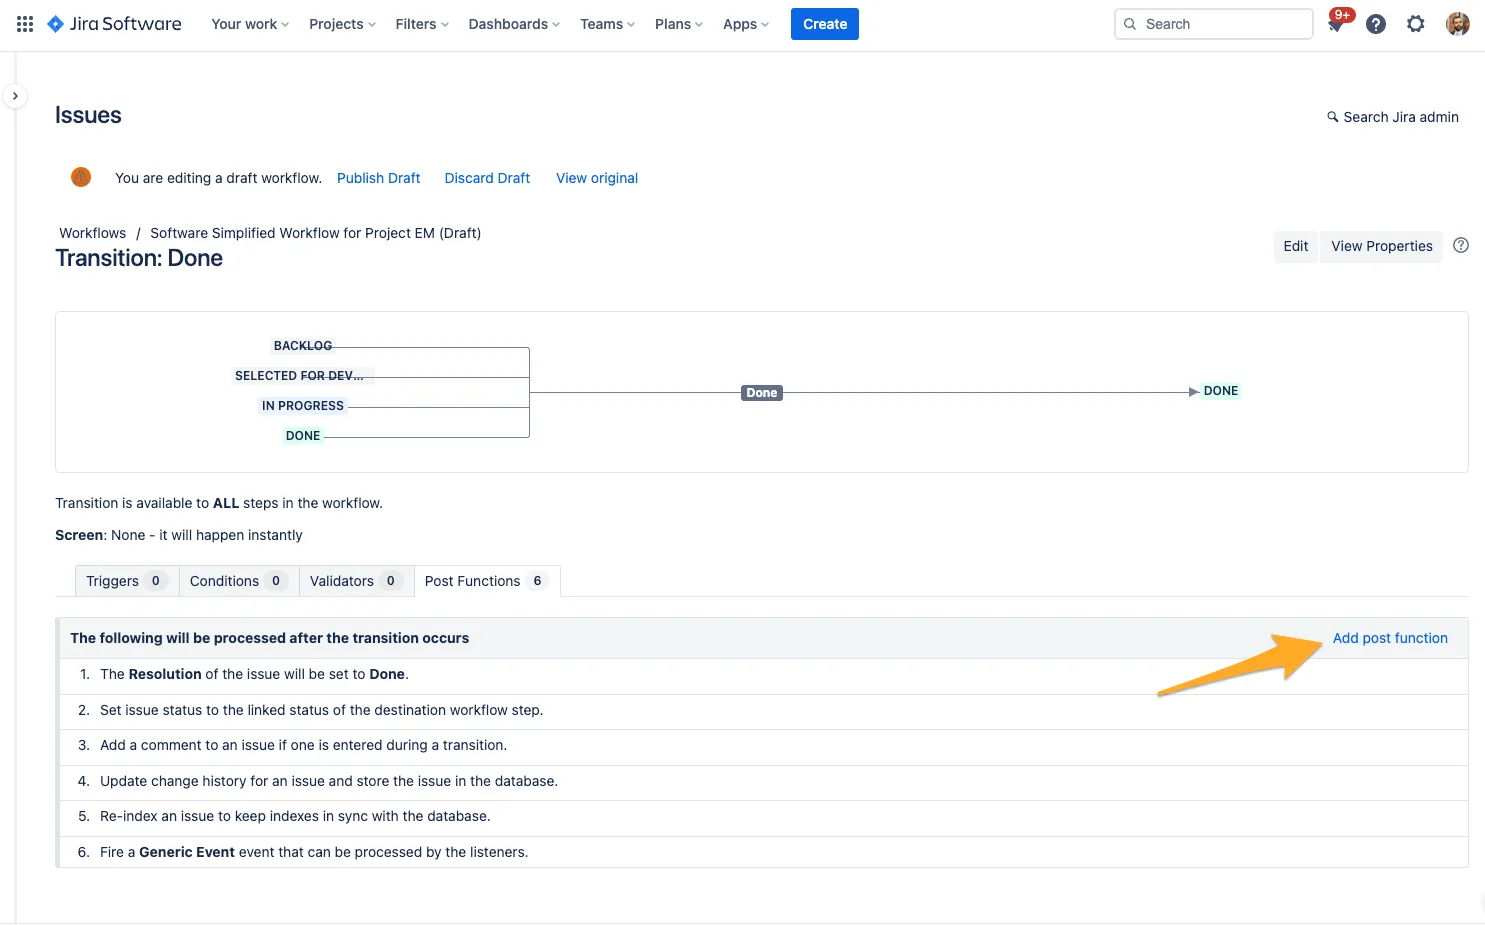Switch to the Conditions tab
This screenshot has height=925, width=1485.
click(x=239, y=581)
